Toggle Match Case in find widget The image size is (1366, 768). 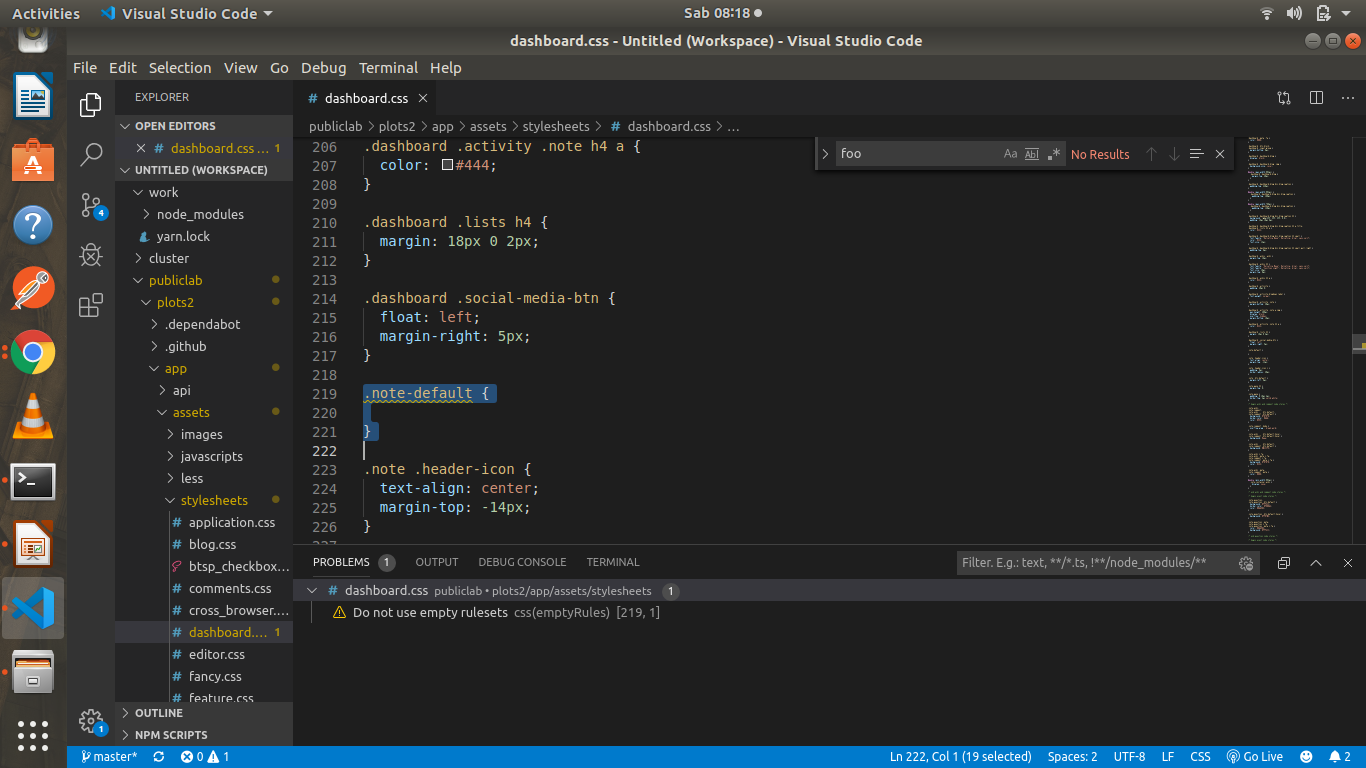pos(1011,154)
